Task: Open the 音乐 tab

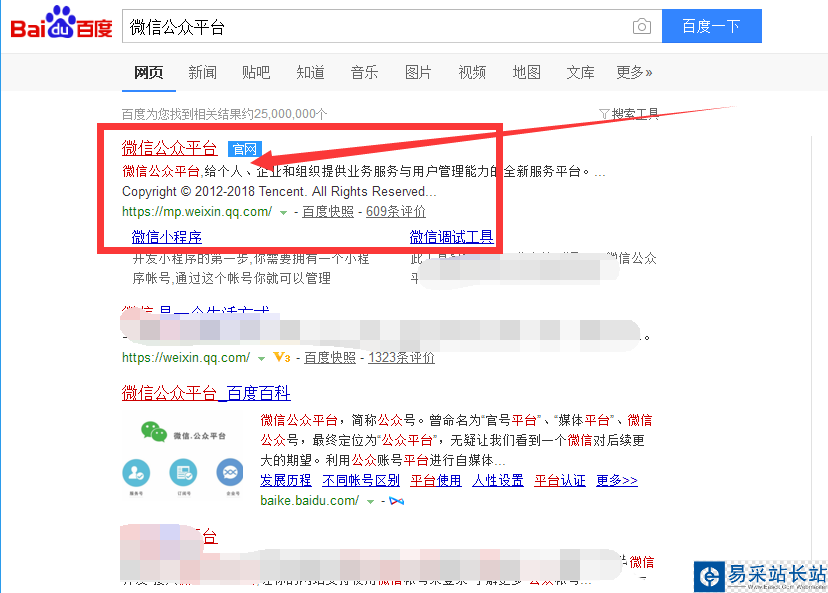Action: 364,72
